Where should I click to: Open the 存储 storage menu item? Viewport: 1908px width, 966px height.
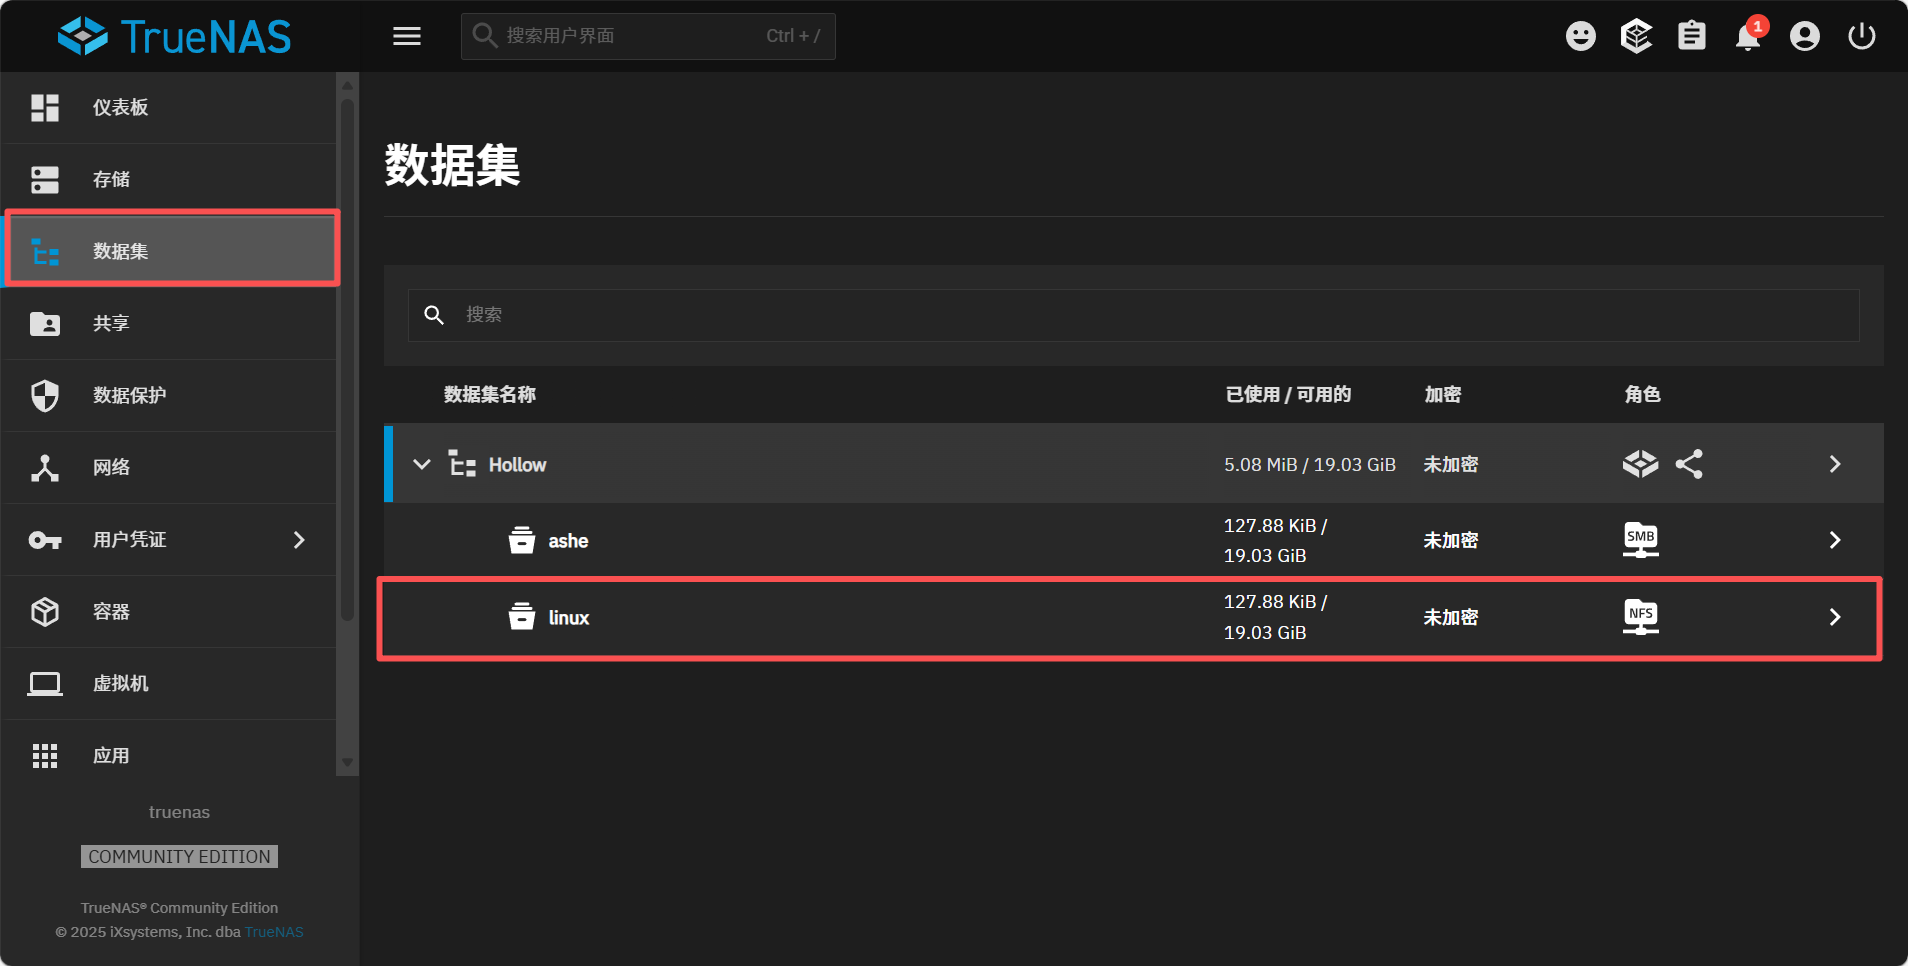(x=111, y=180)
